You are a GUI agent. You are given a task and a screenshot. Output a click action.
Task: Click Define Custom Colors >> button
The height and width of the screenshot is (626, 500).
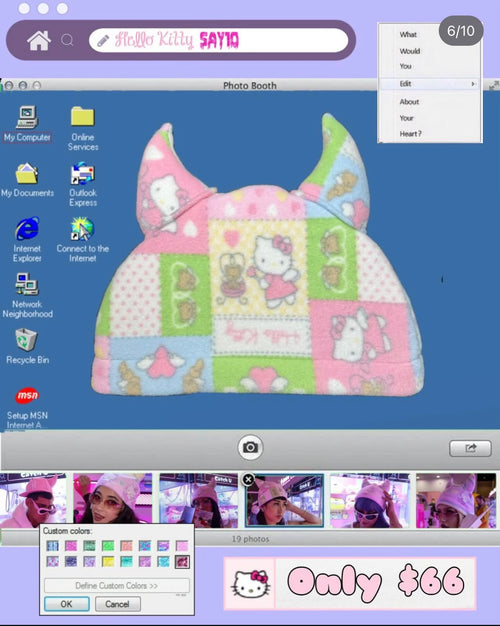[x=117, y=586]
